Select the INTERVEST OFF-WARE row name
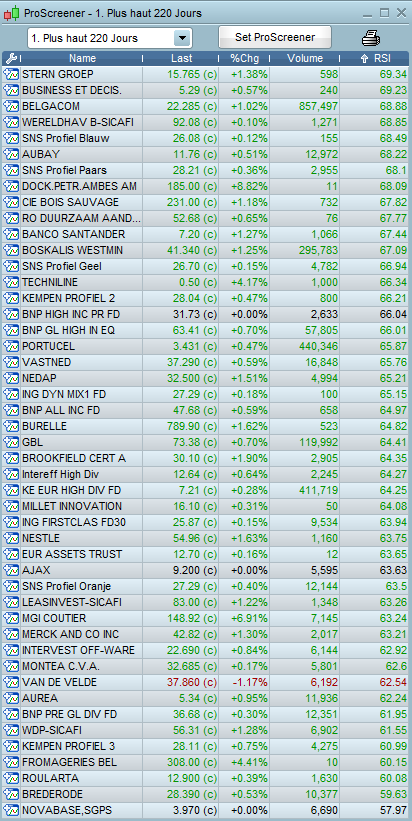The height and width of the screenshot is (821, 412). coord(79,650)
